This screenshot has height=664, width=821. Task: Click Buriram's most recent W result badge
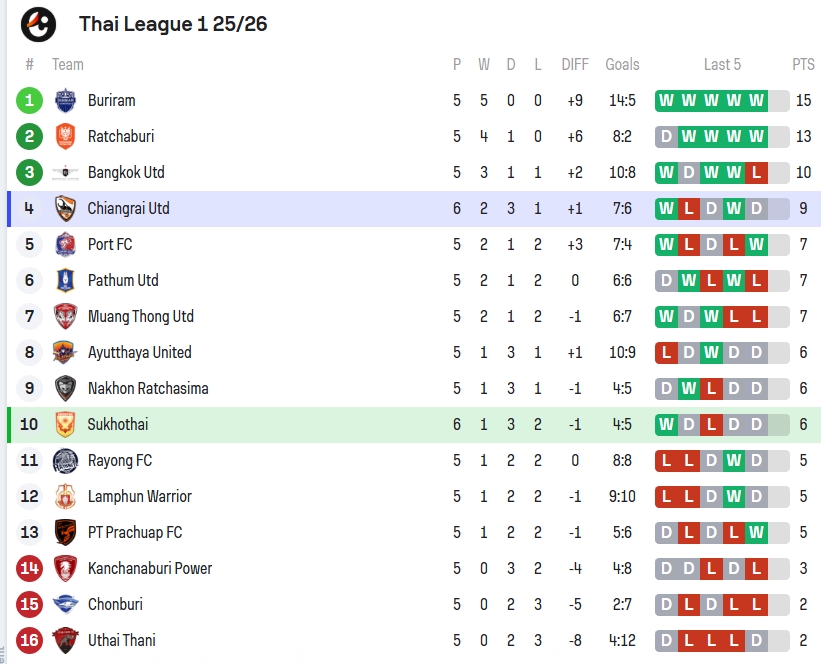click(756, 101)
